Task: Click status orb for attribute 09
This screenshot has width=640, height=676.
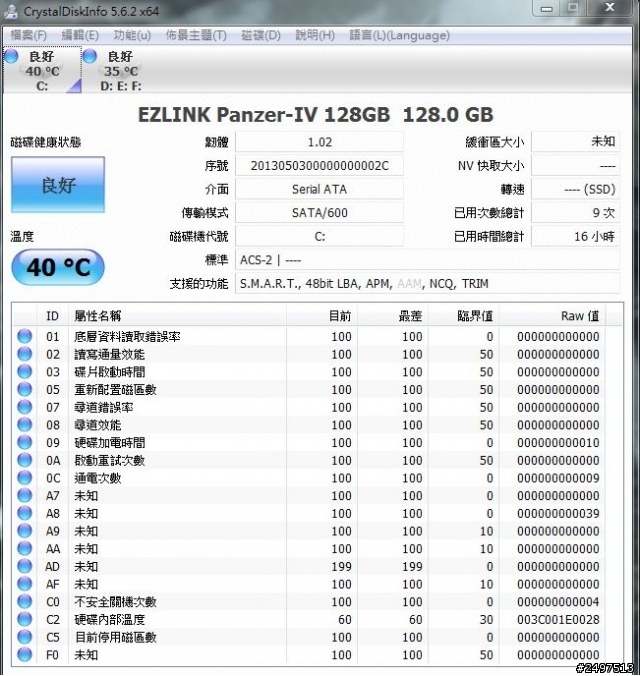Action: [x=25, y=442]
